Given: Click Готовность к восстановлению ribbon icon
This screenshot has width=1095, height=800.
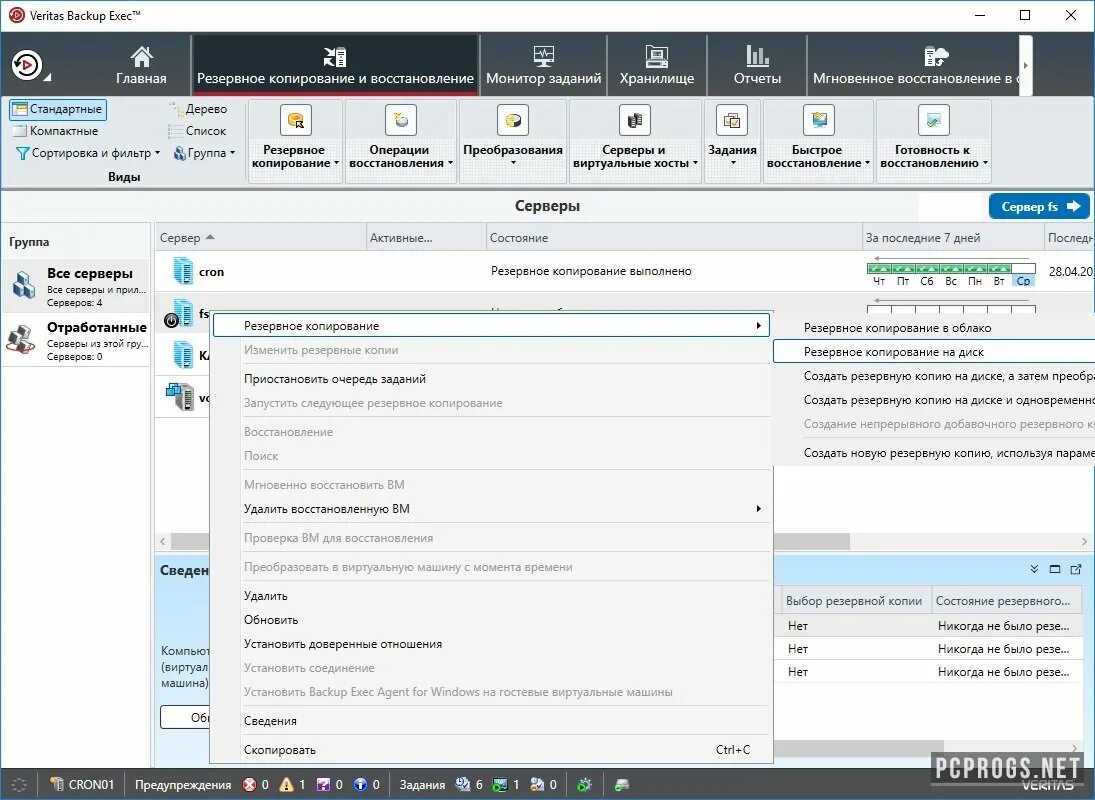Looking at the screenshot, I should coord(934,120).
